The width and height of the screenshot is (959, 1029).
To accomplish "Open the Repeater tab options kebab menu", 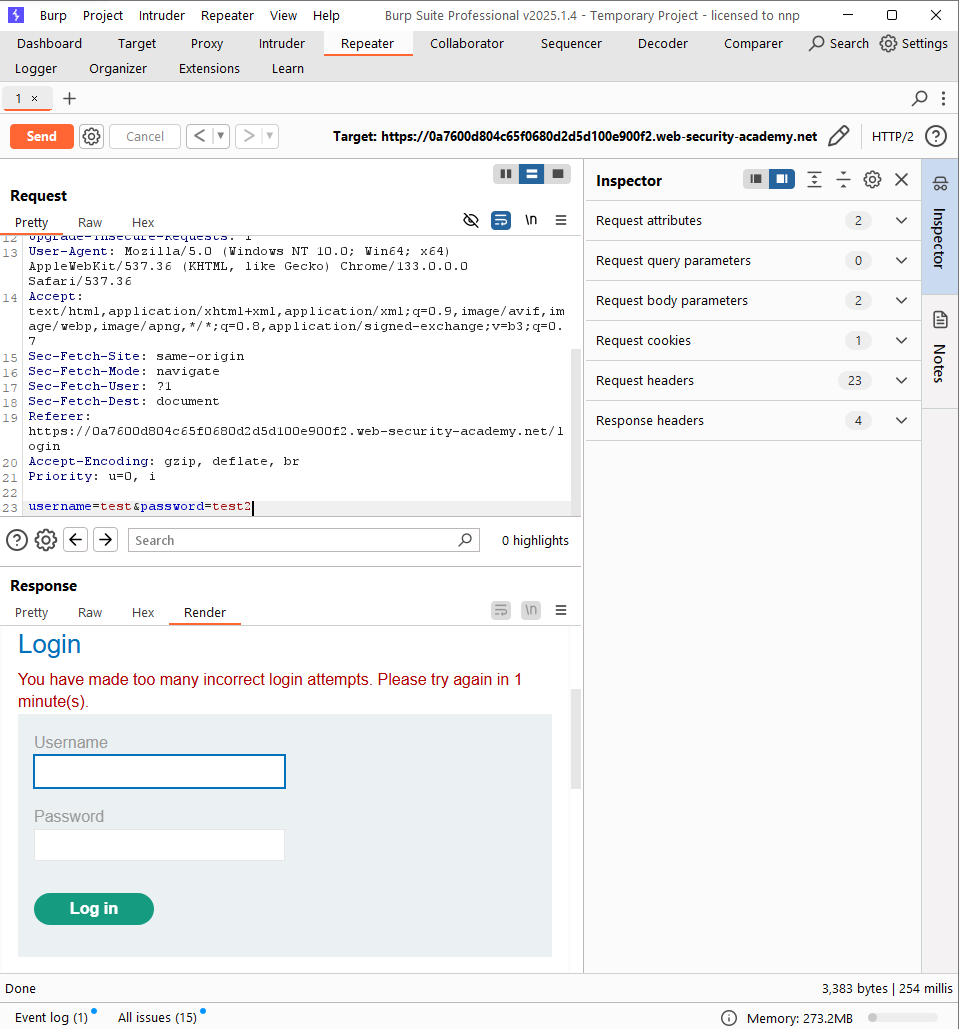I will pyautogui.click(x=943, y=98).
